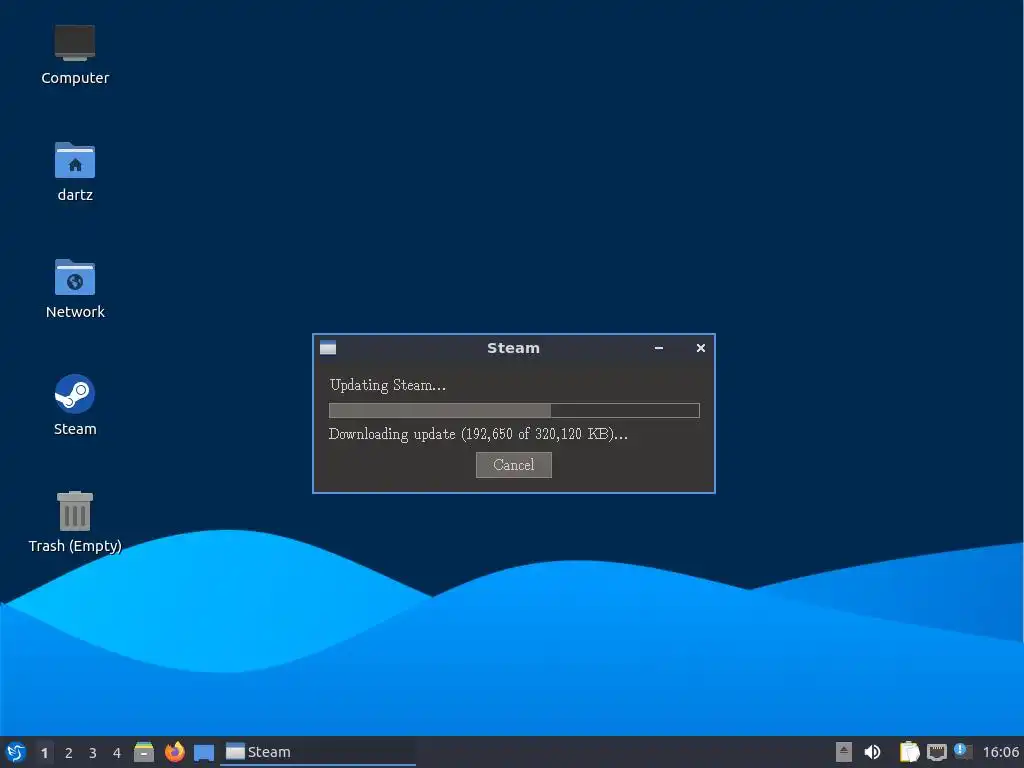Click the Steam update progress bar
This screenshot has width=1024, height=768.
tap(514, 410)
